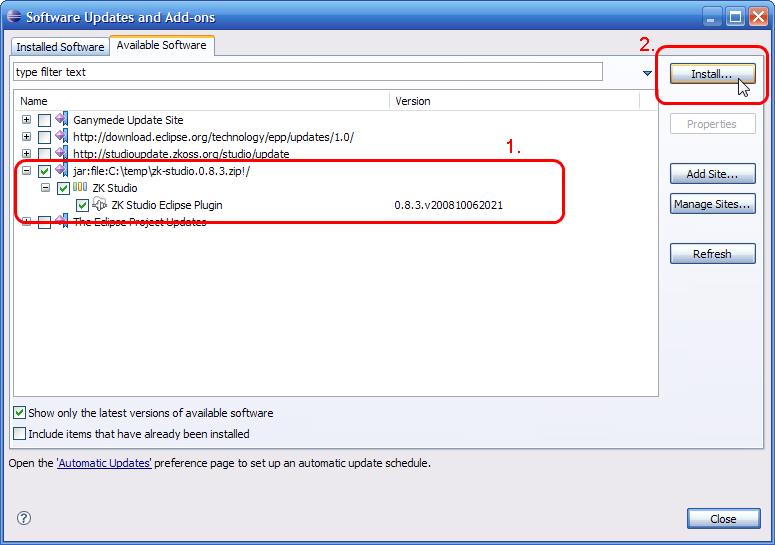Open Manage Sites... dialog
Screen dimensions: 775x545
click(712, 204)
